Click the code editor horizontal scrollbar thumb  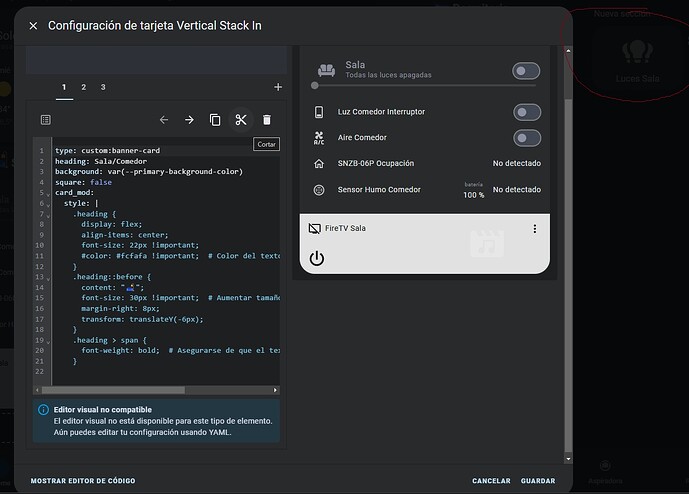click(x=113, y=390)
